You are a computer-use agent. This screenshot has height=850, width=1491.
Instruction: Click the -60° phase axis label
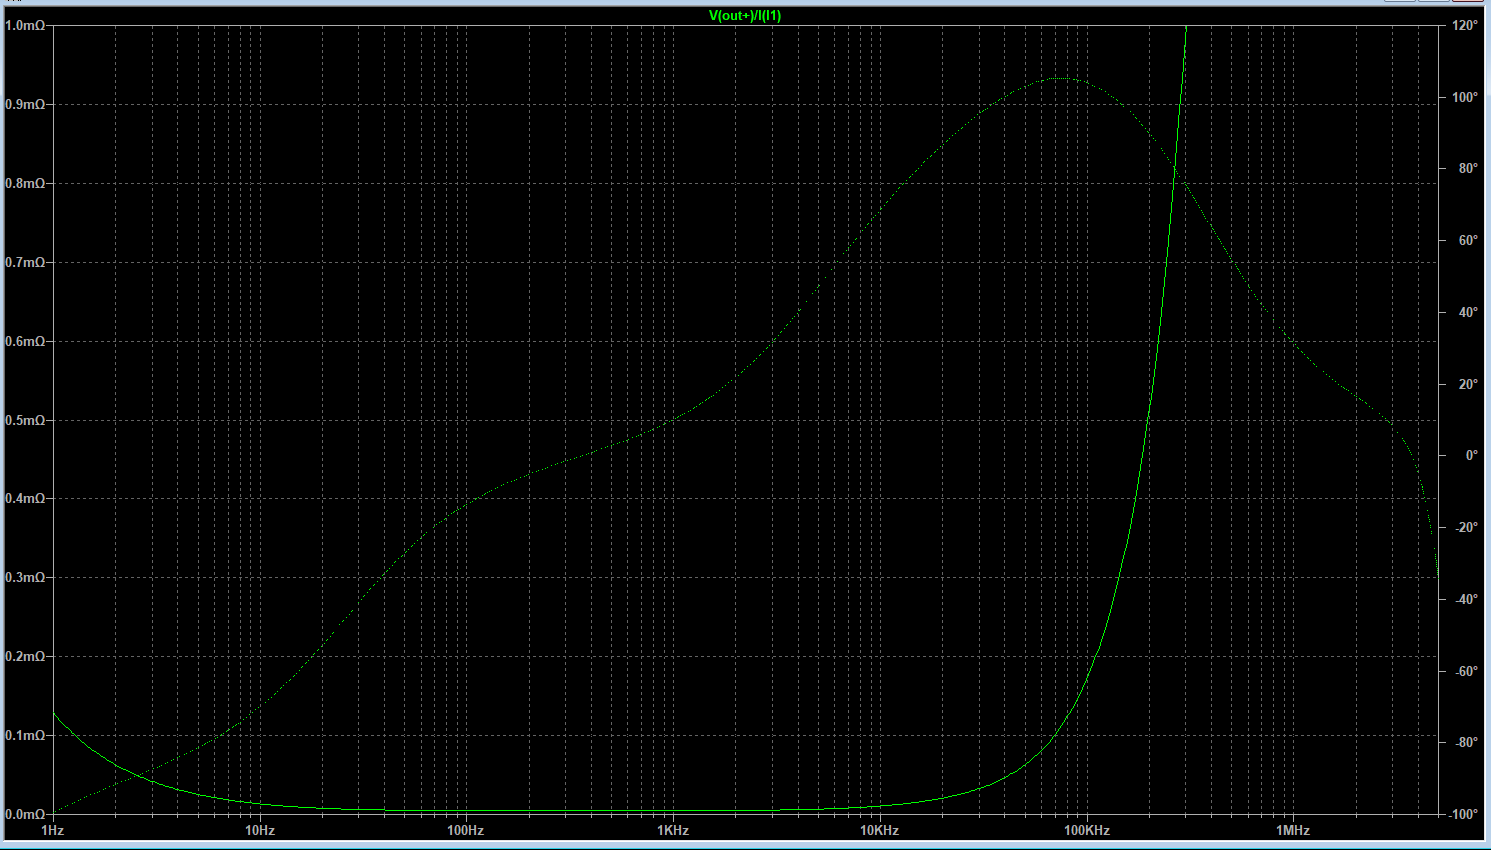(x=1466, y=671)
